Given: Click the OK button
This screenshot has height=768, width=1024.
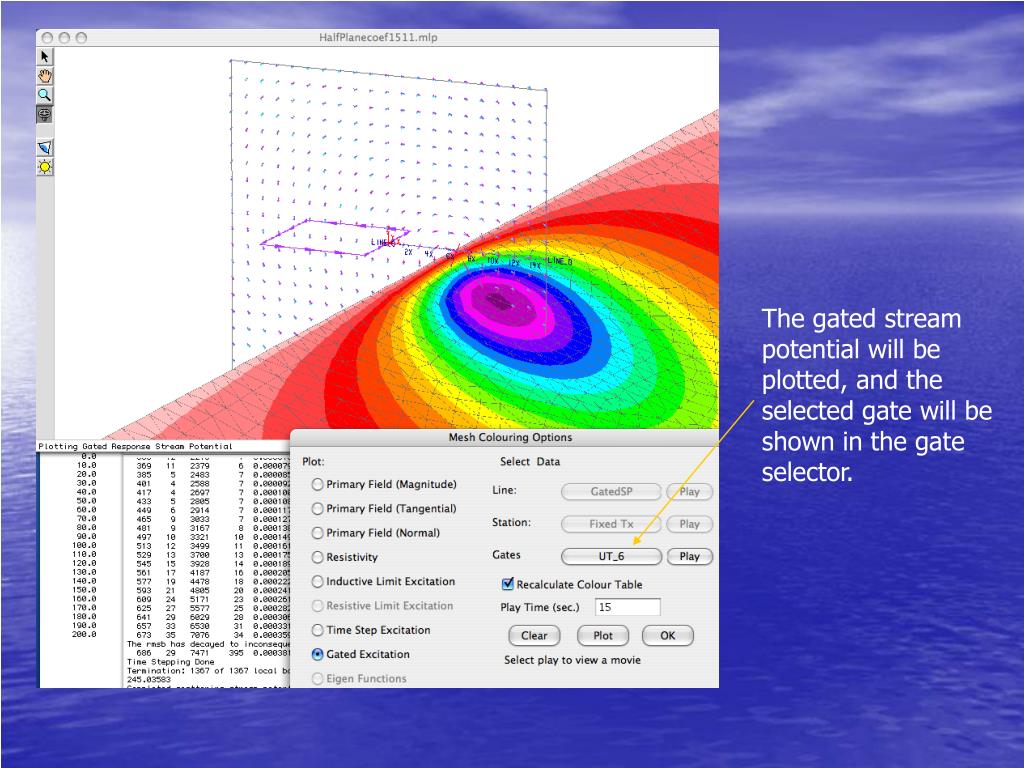Looking at the screenshot, I should tap(667, 635).
